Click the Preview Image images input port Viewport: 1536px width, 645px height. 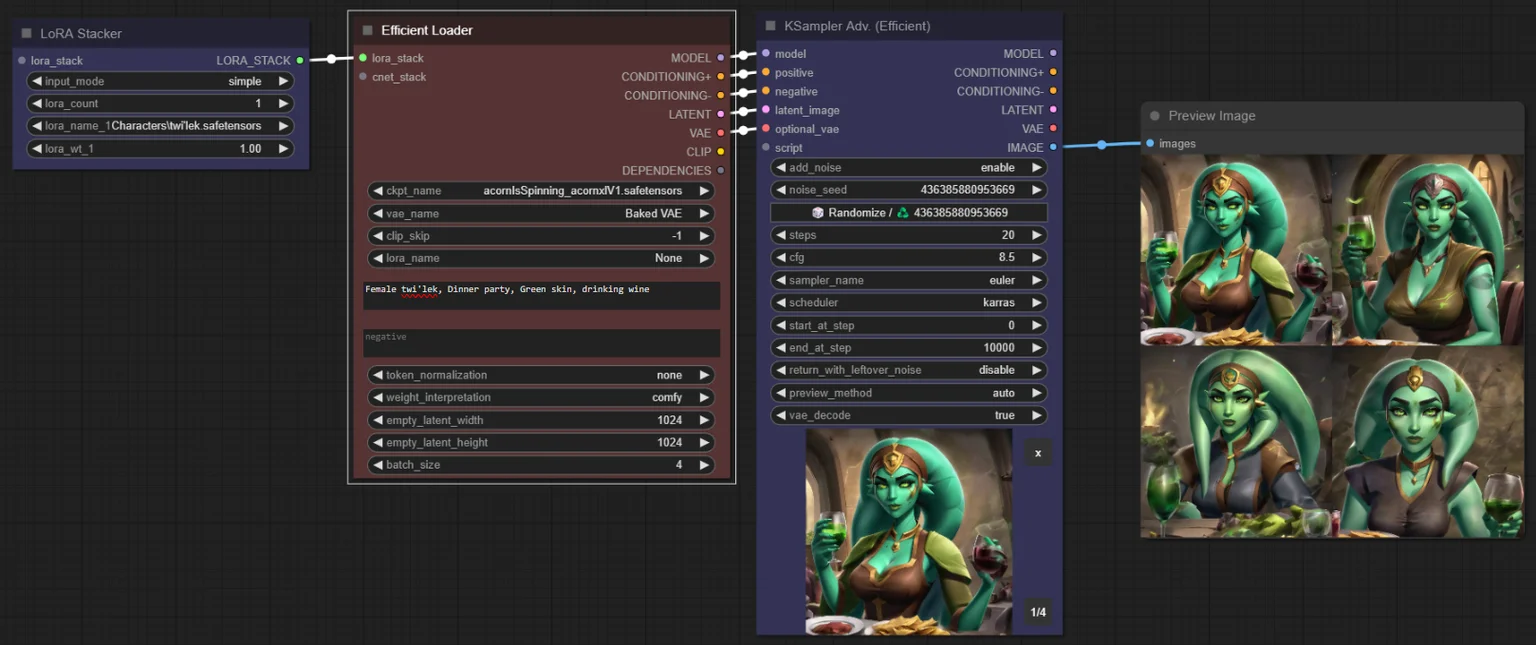[x=1150, y=143]
